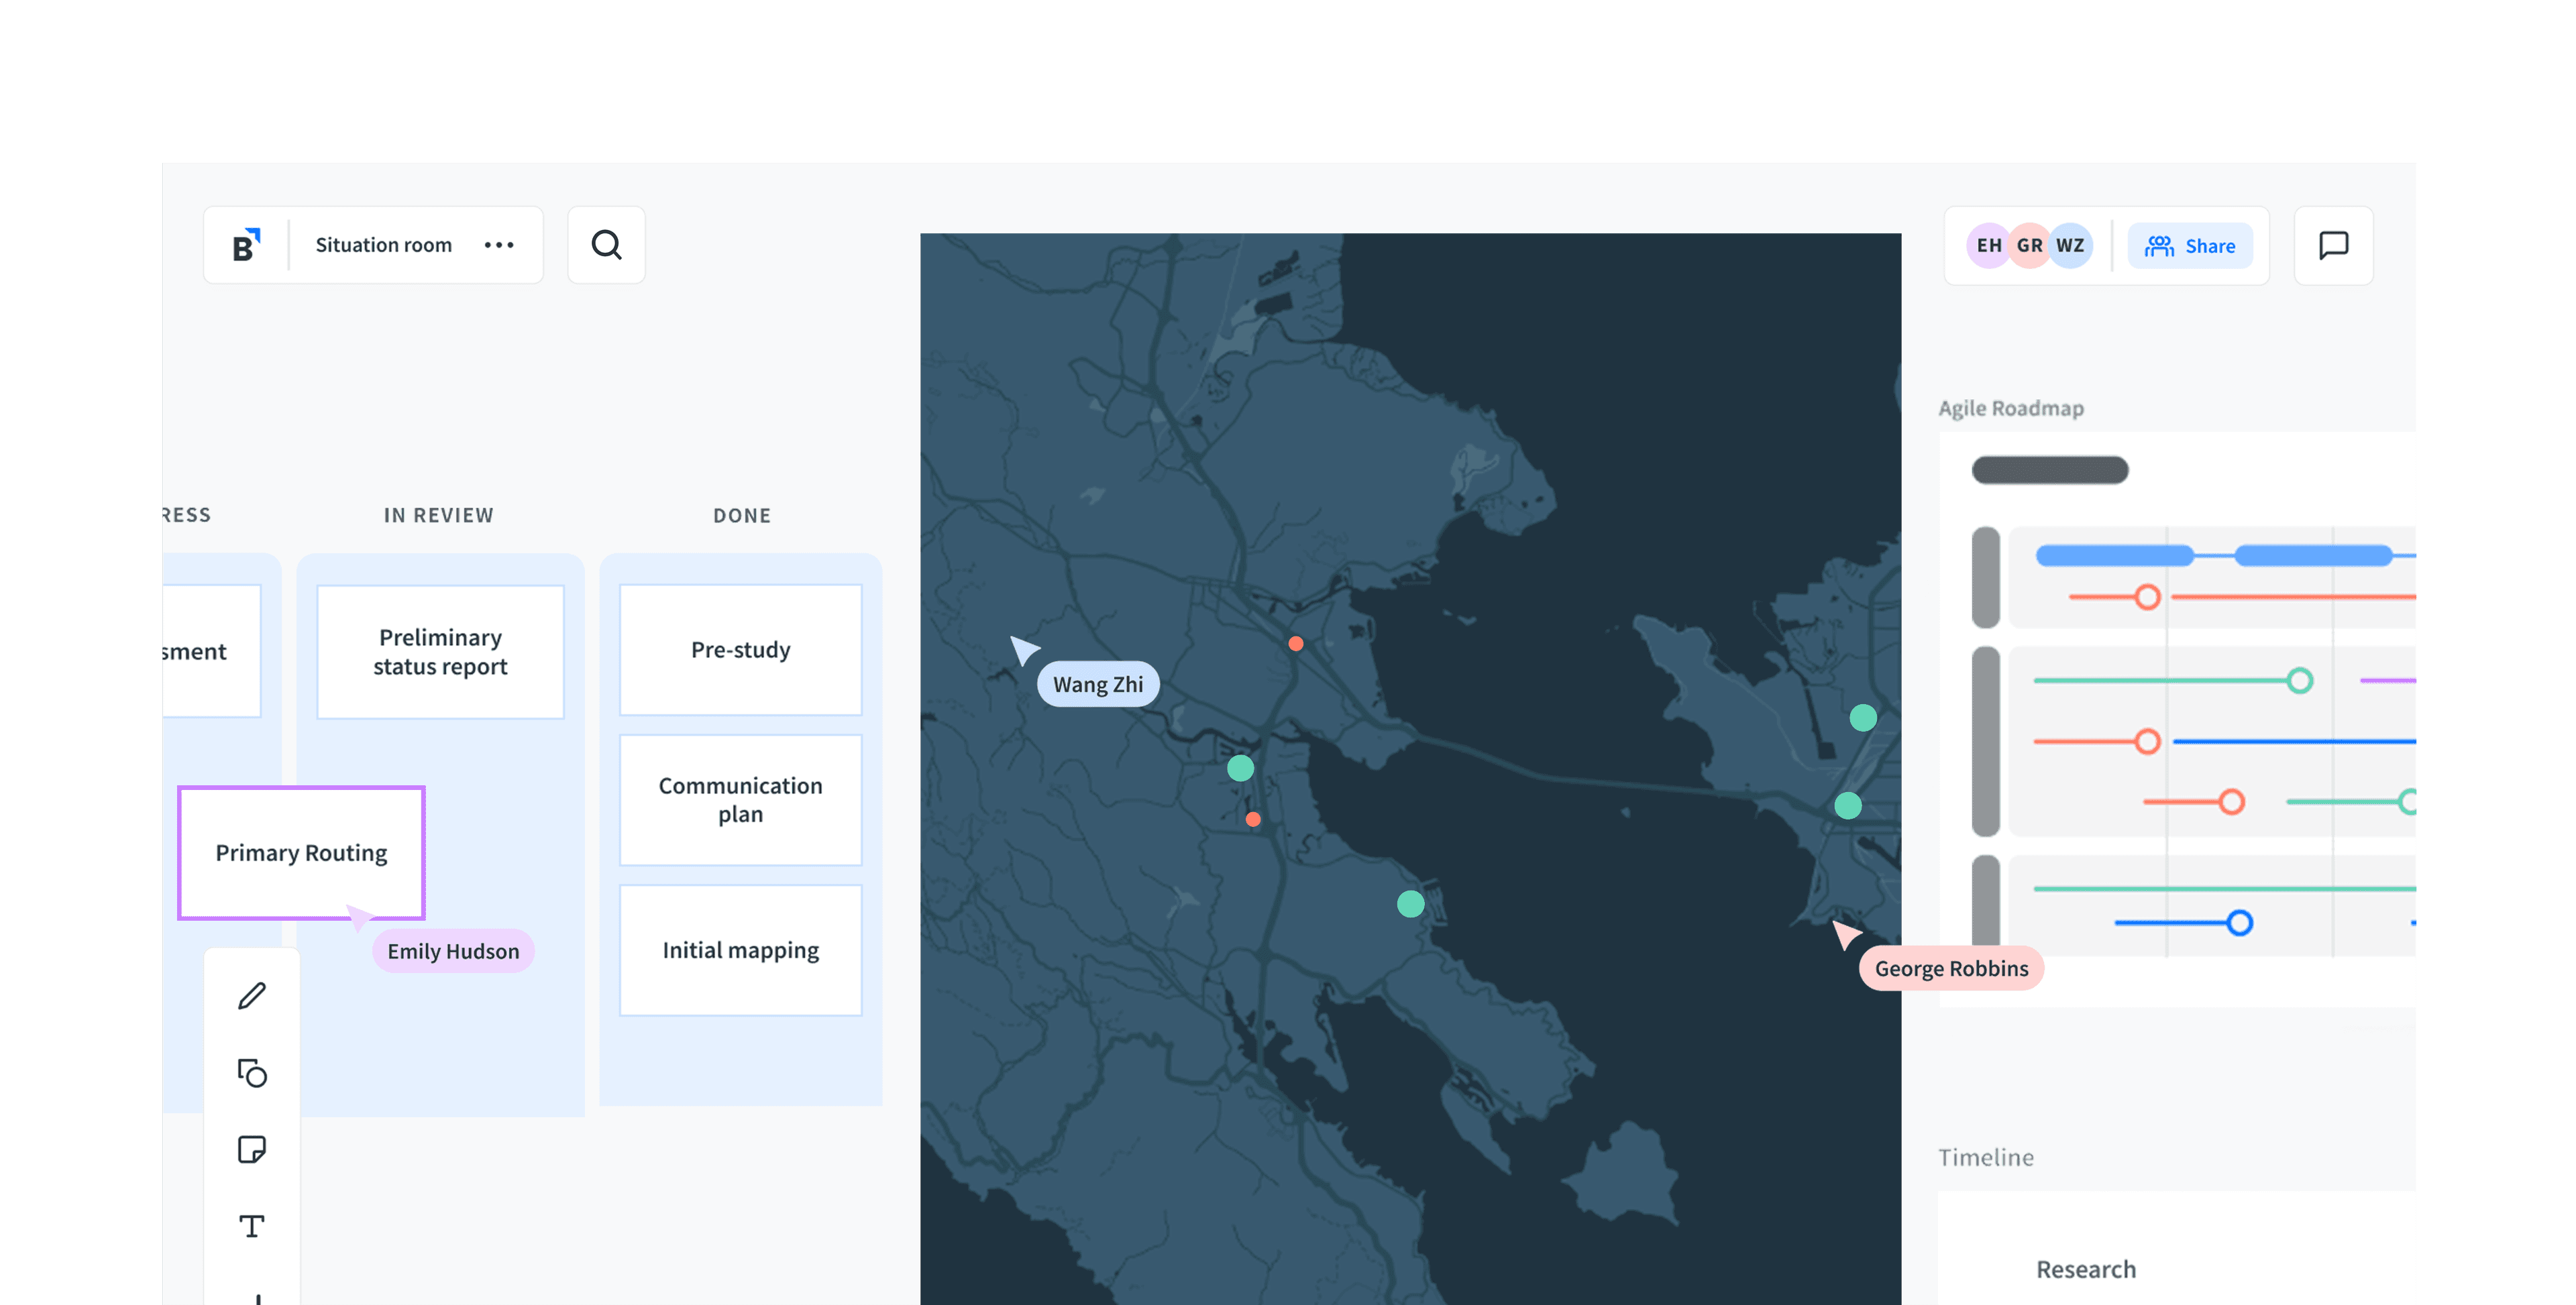Click the GR user avatar
Screen dimensions: 2576x1305
click(x=2029, y=246)
